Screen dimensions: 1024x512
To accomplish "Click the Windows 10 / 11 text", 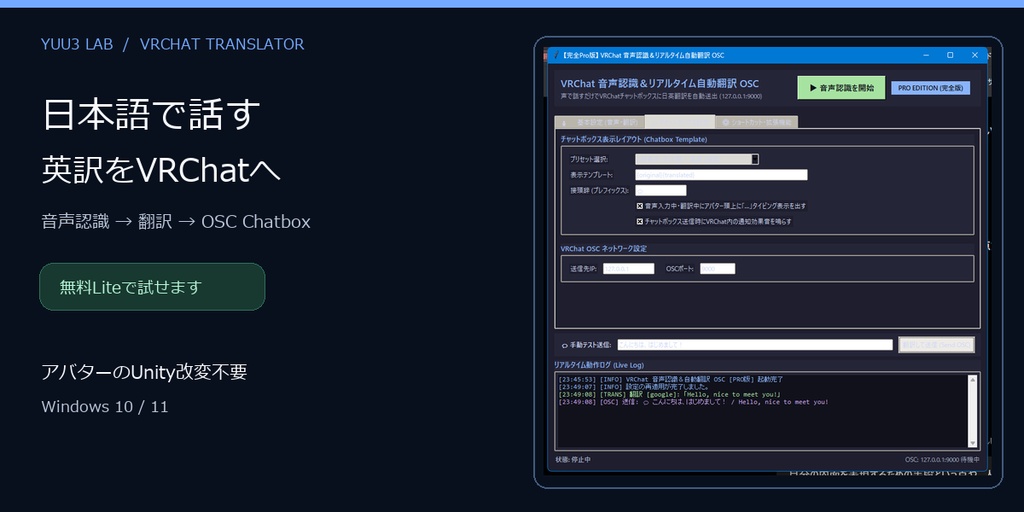I will tap(104, 407).
